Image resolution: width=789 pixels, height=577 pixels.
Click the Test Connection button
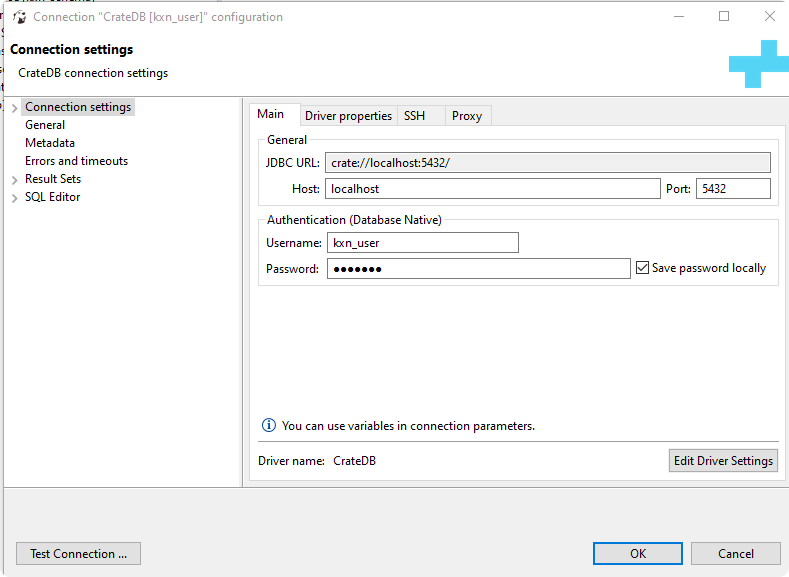(x=78, y=553)
